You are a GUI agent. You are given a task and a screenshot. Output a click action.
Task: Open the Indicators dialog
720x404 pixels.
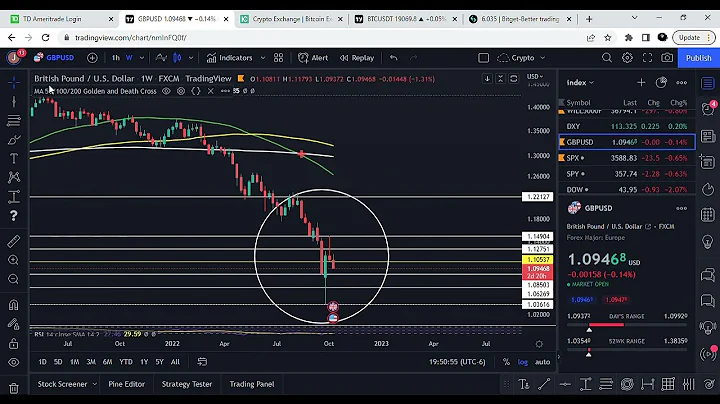tap(230, 58)
